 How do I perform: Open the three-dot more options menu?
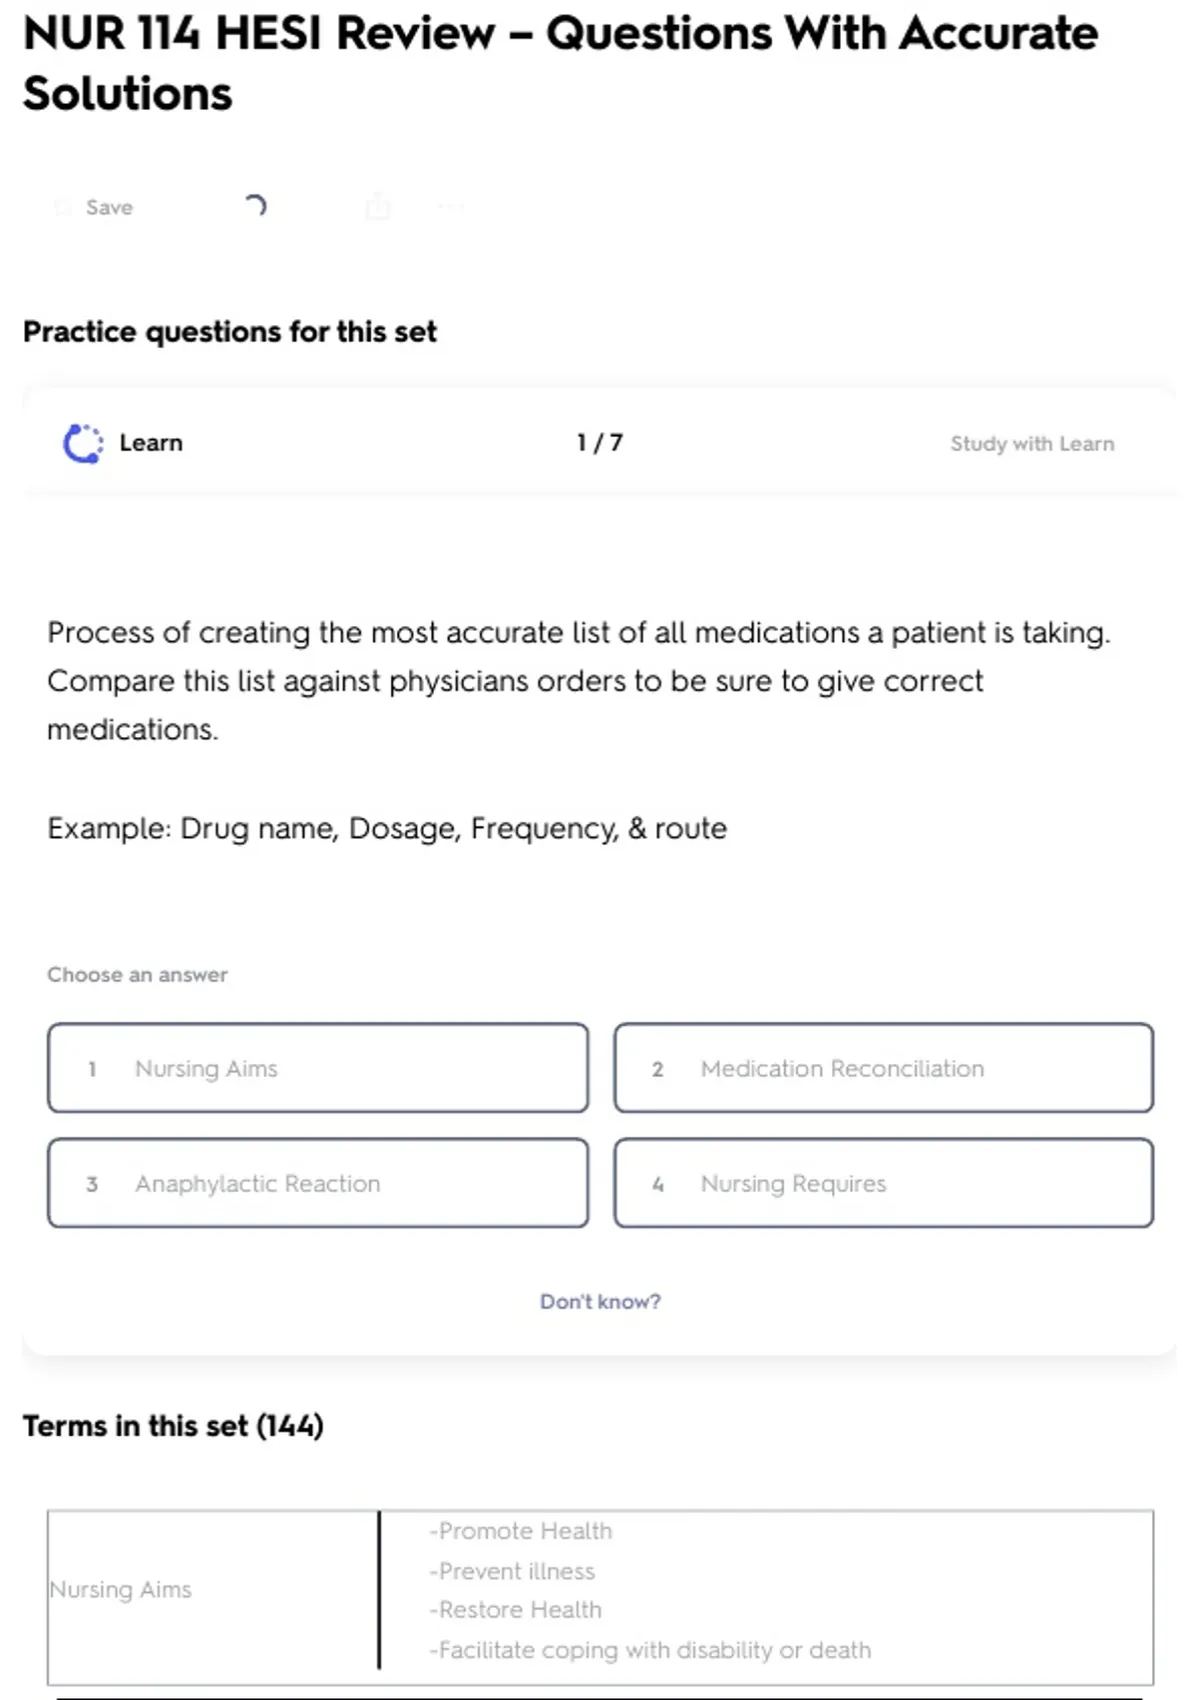(451, 207)
